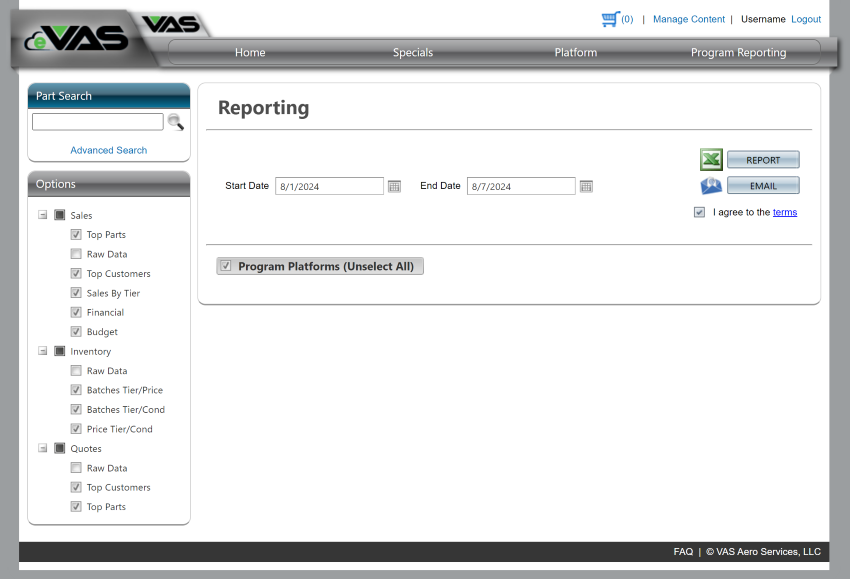This screenshot has height=579, width=850.
Task: Click the Excel export icon
Action: (x=711, y=159)
